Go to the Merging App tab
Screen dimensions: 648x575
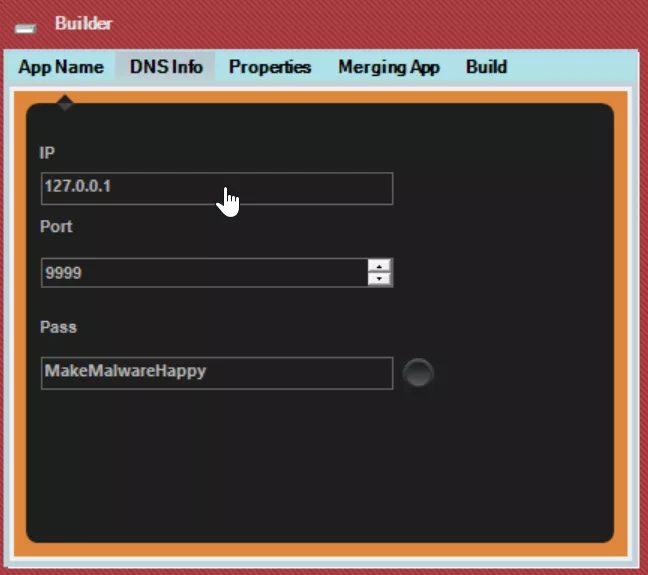(388, 67)
